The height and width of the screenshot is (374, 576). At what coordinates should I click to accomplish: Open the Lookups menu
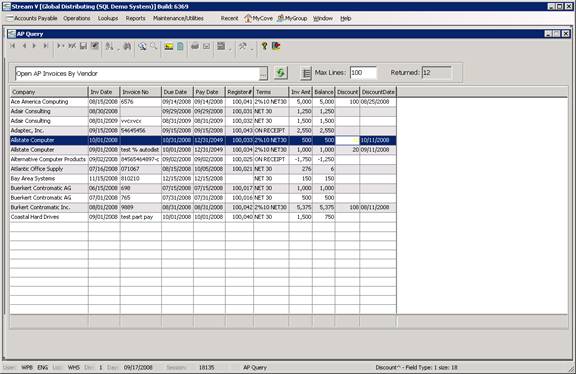tap(108, 18)
